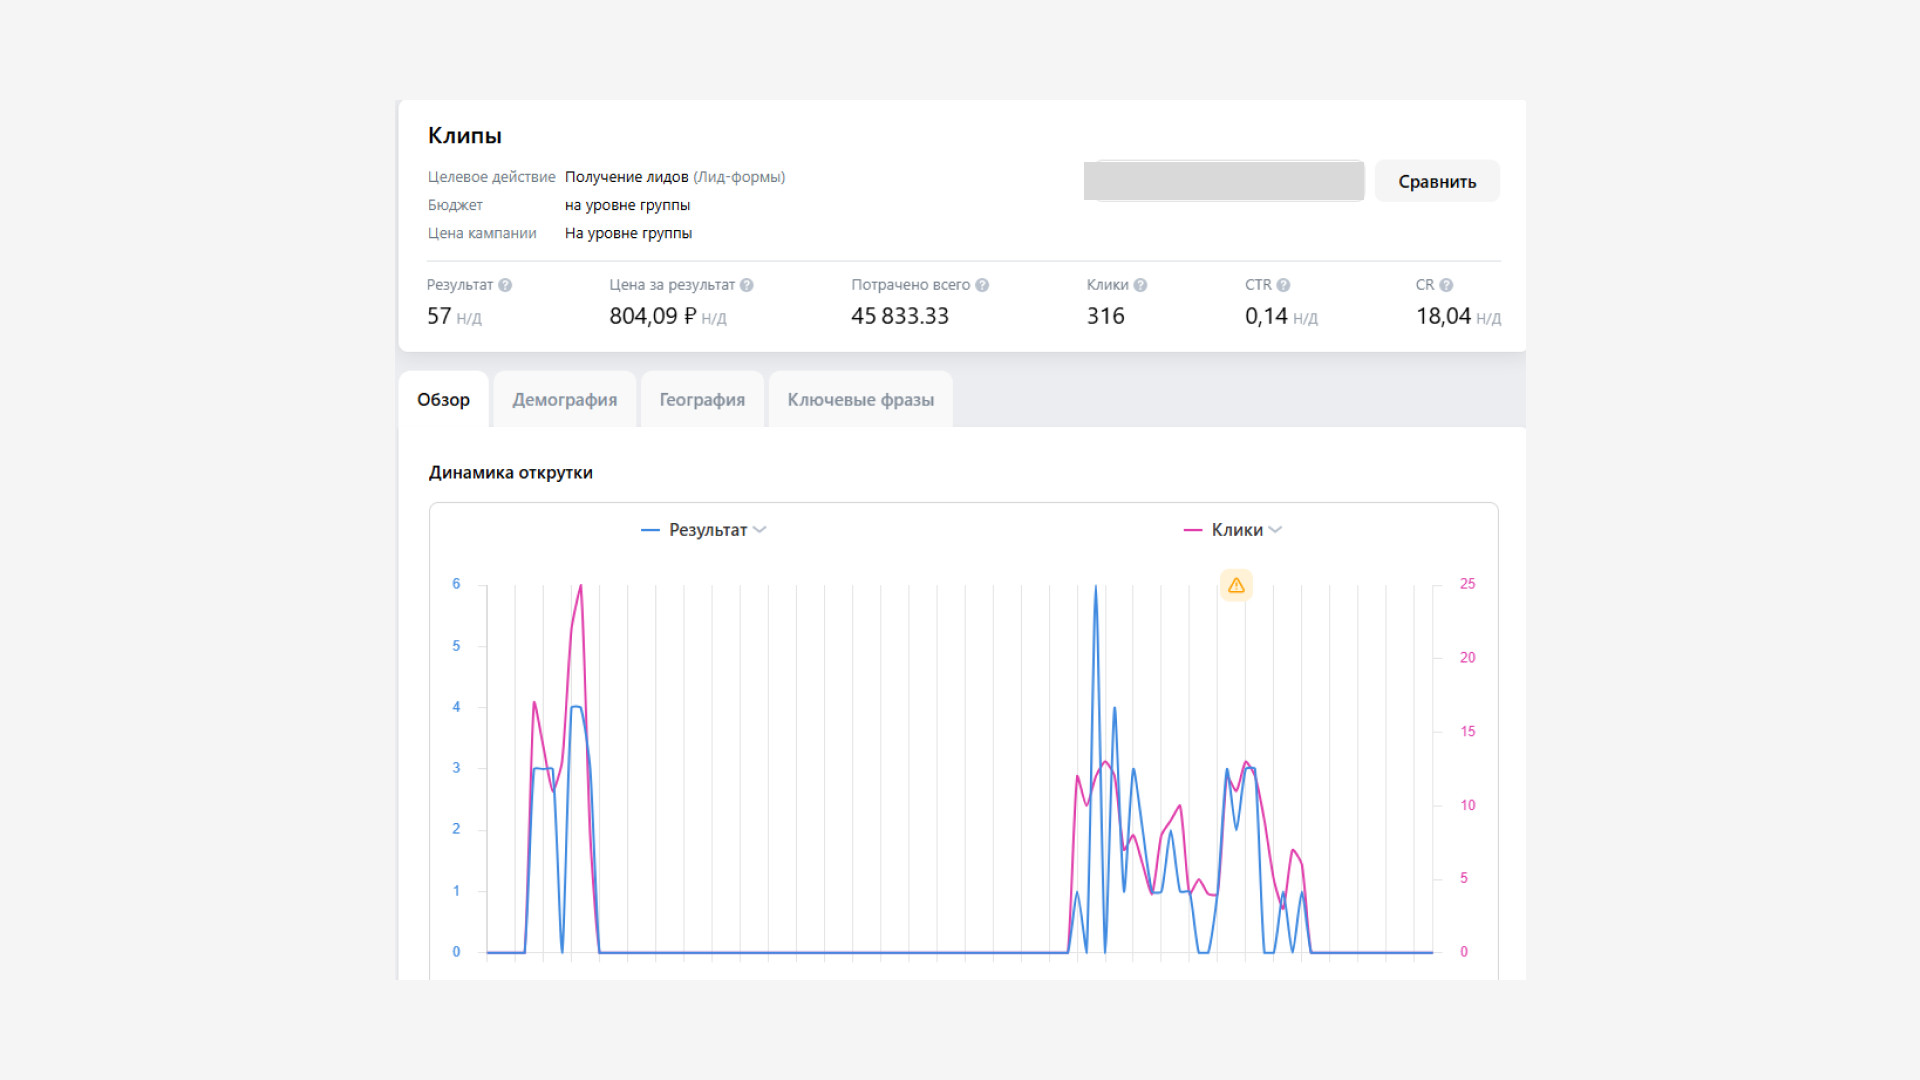Click the blue Результат legend line marker

(650, 530)
